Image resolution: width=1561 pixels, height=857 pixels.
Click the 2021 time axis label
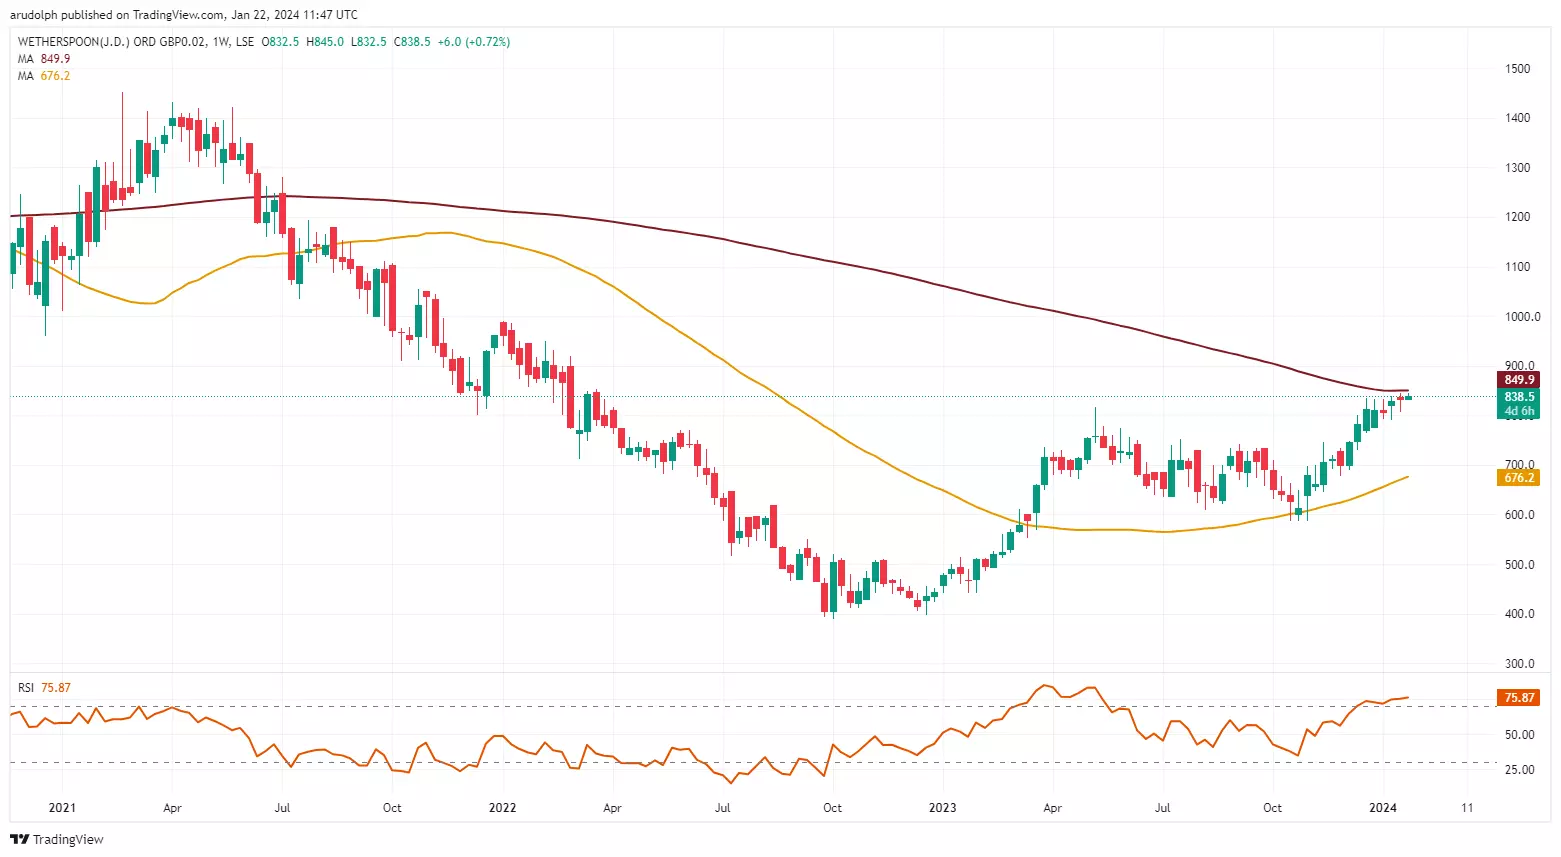pos(62,808)
